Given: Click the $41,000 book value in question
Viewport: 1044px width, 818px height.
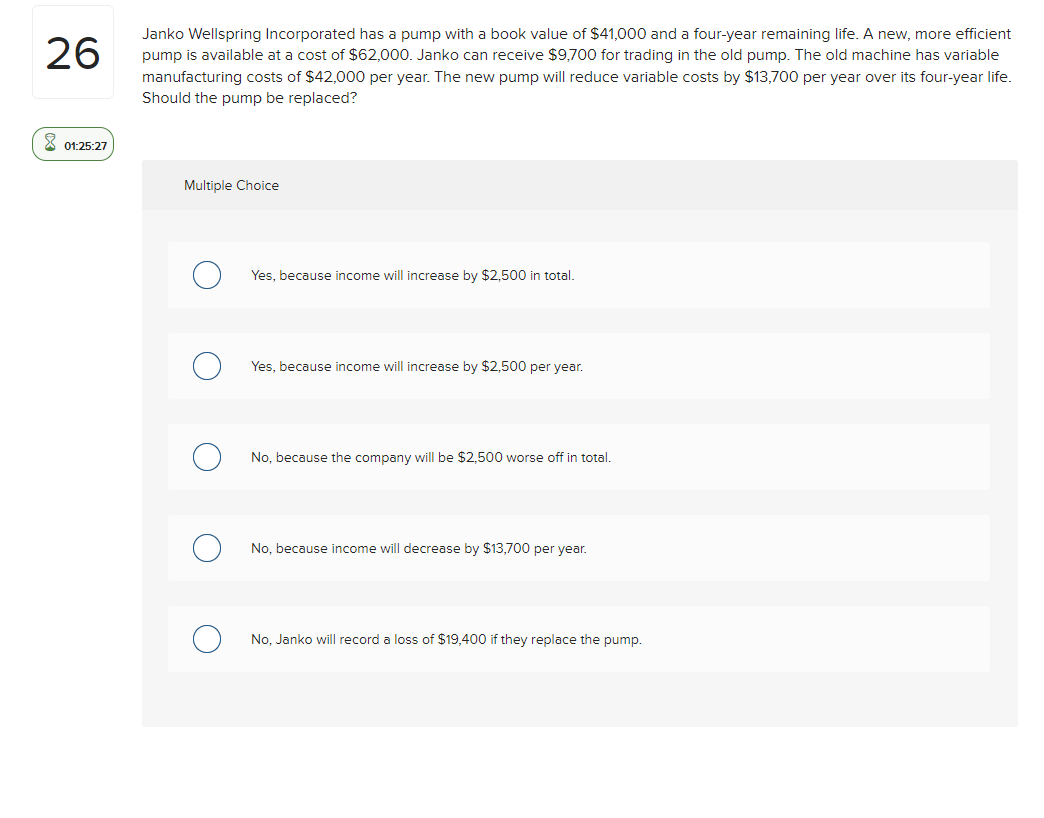Looking at the screenshot, I should pyautogui.click(x=618, y=34).
